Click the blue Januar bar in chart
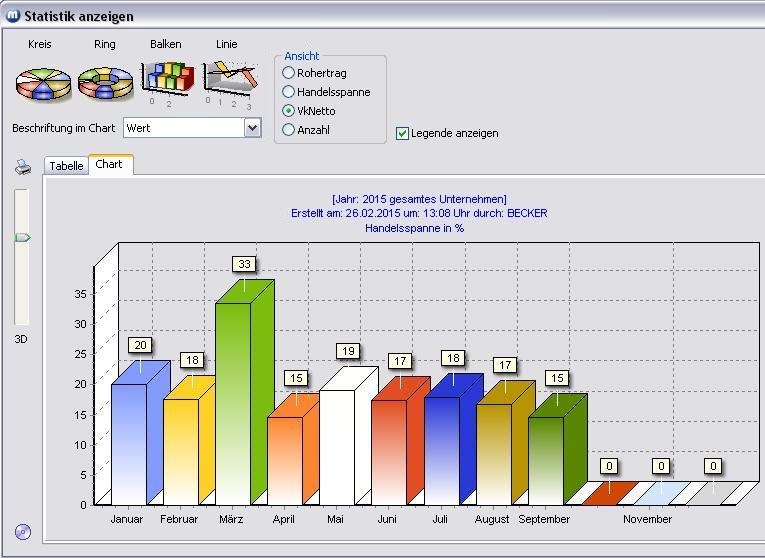This screenshot has width=765, height=558. pos(128,442)
